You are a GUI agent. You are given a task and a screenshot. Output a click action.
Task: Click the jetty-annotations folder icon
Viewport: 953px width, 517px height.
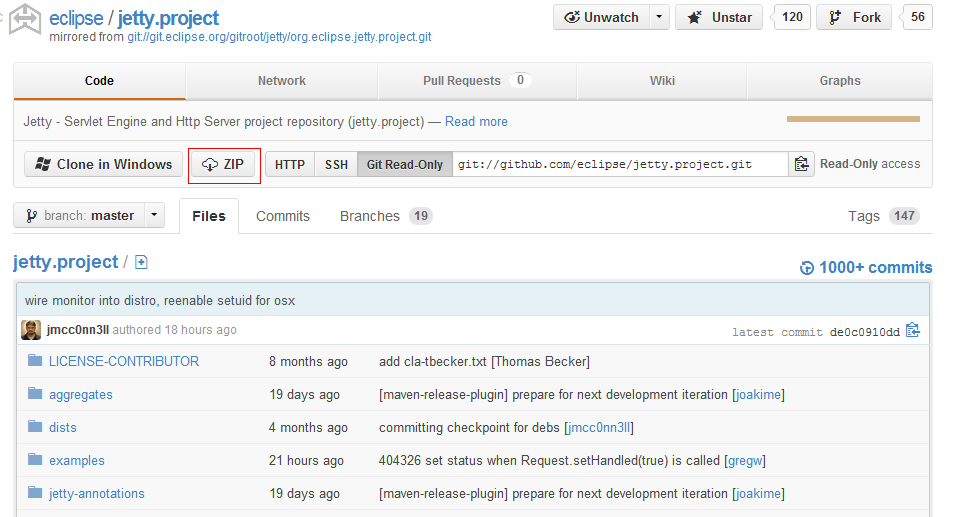[x=35, y=493]
